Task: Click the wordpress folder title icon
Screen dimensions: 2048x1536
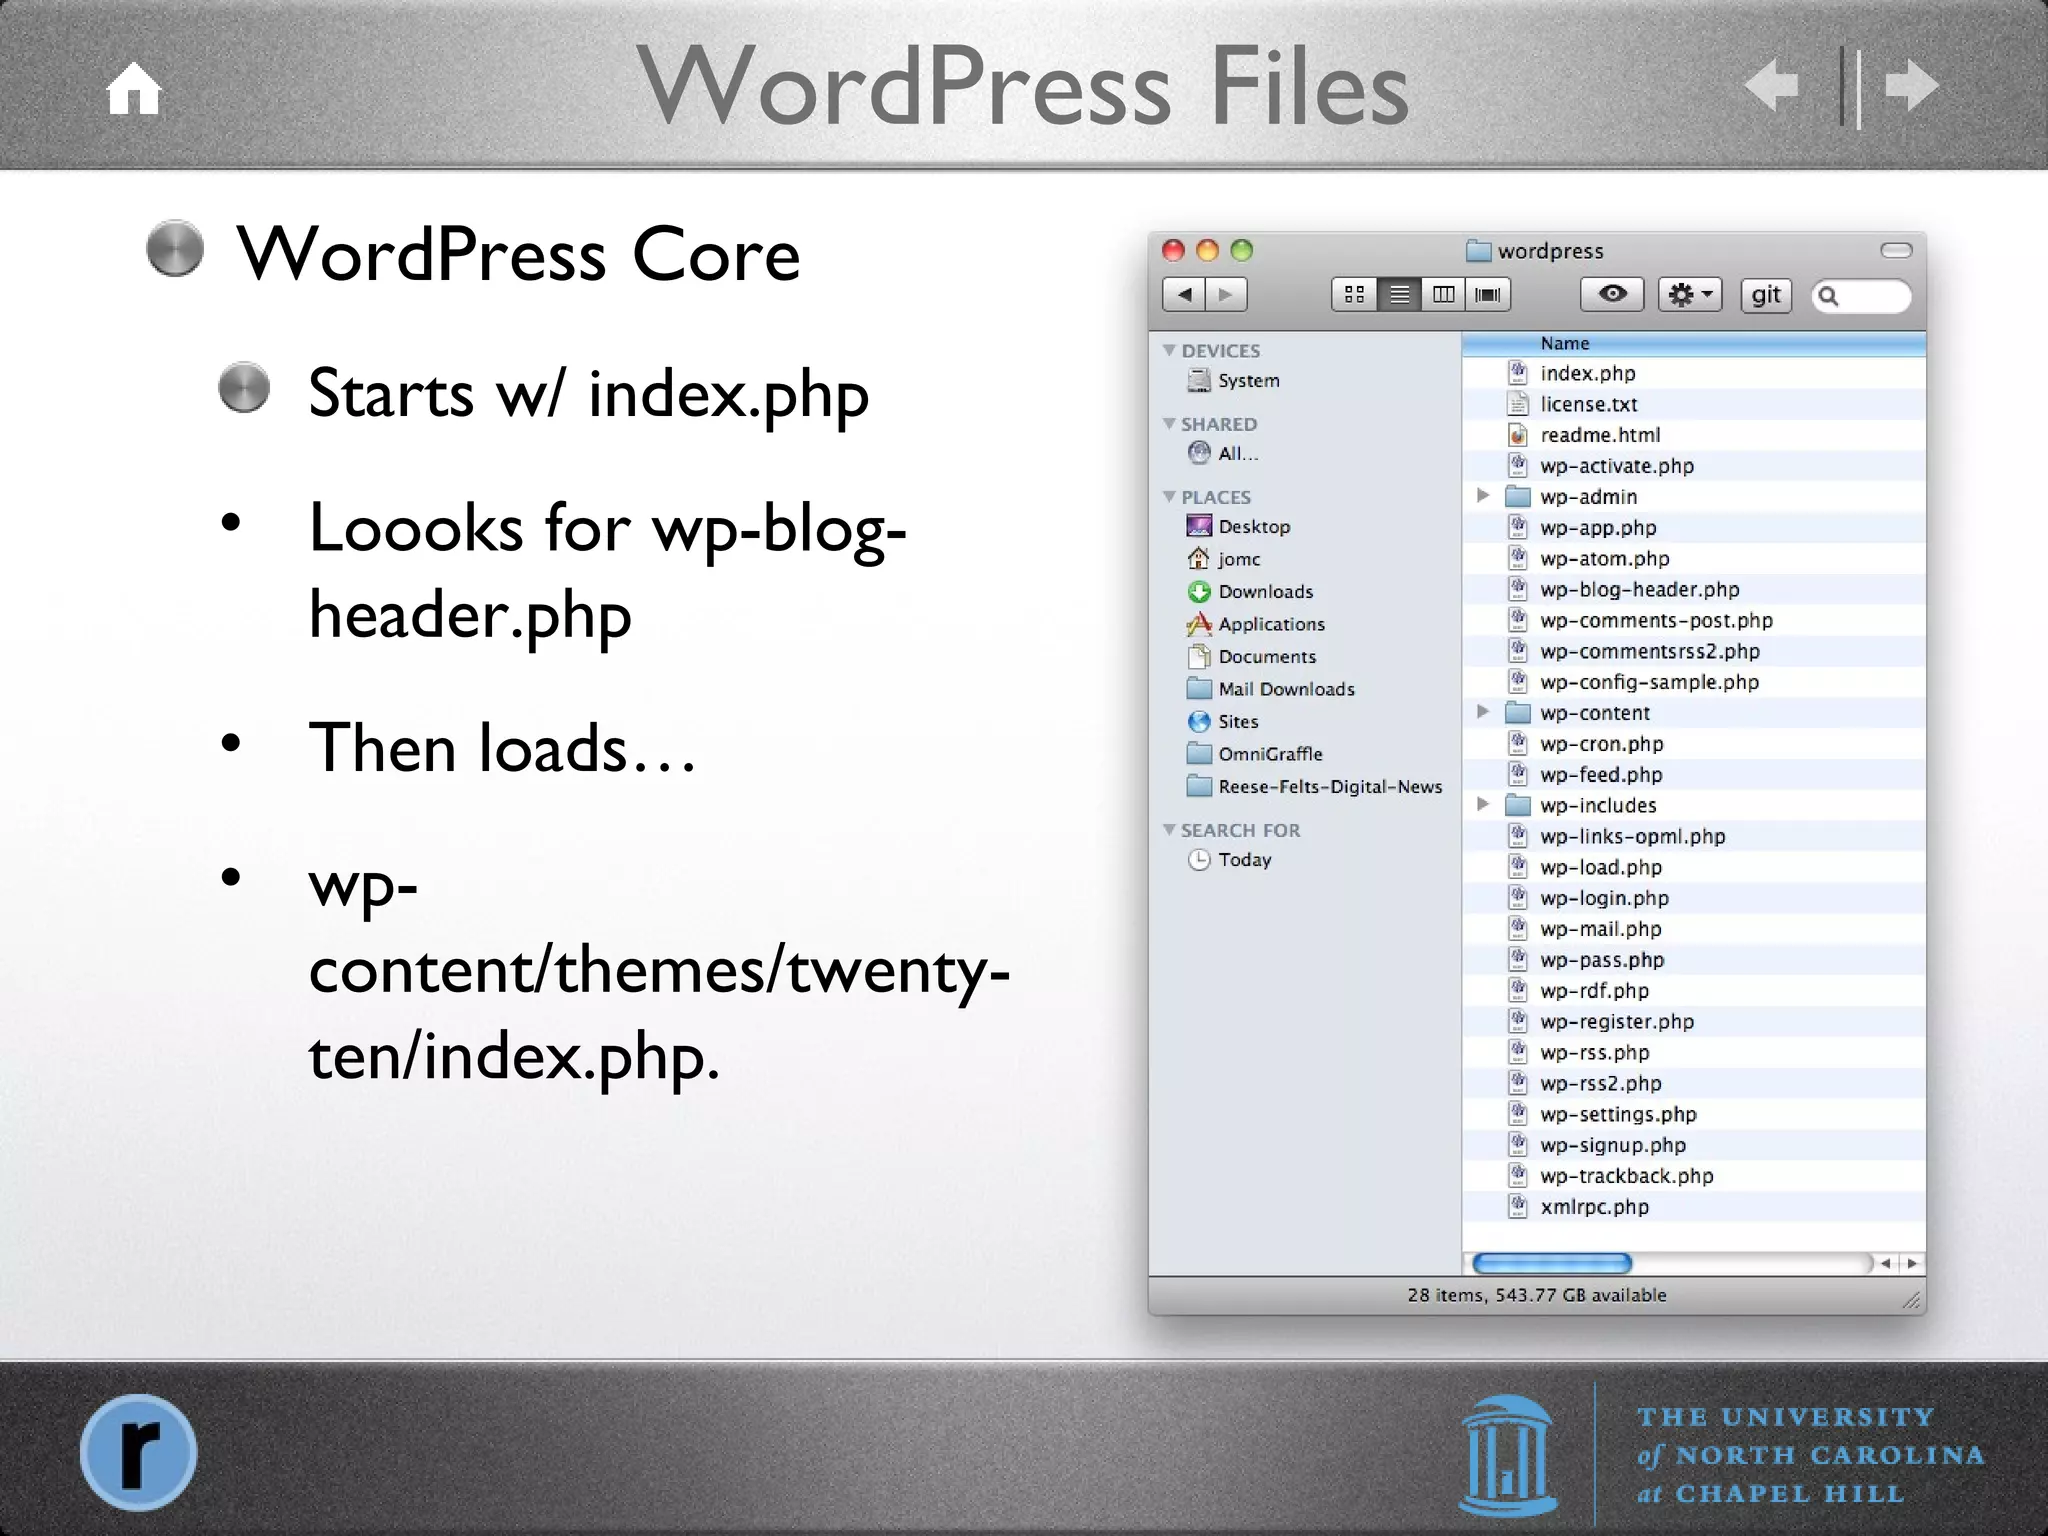Action: (1478, 250)
